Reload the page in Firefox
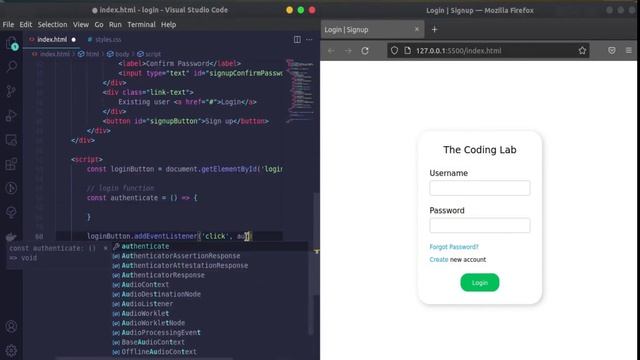 point(365,51)
